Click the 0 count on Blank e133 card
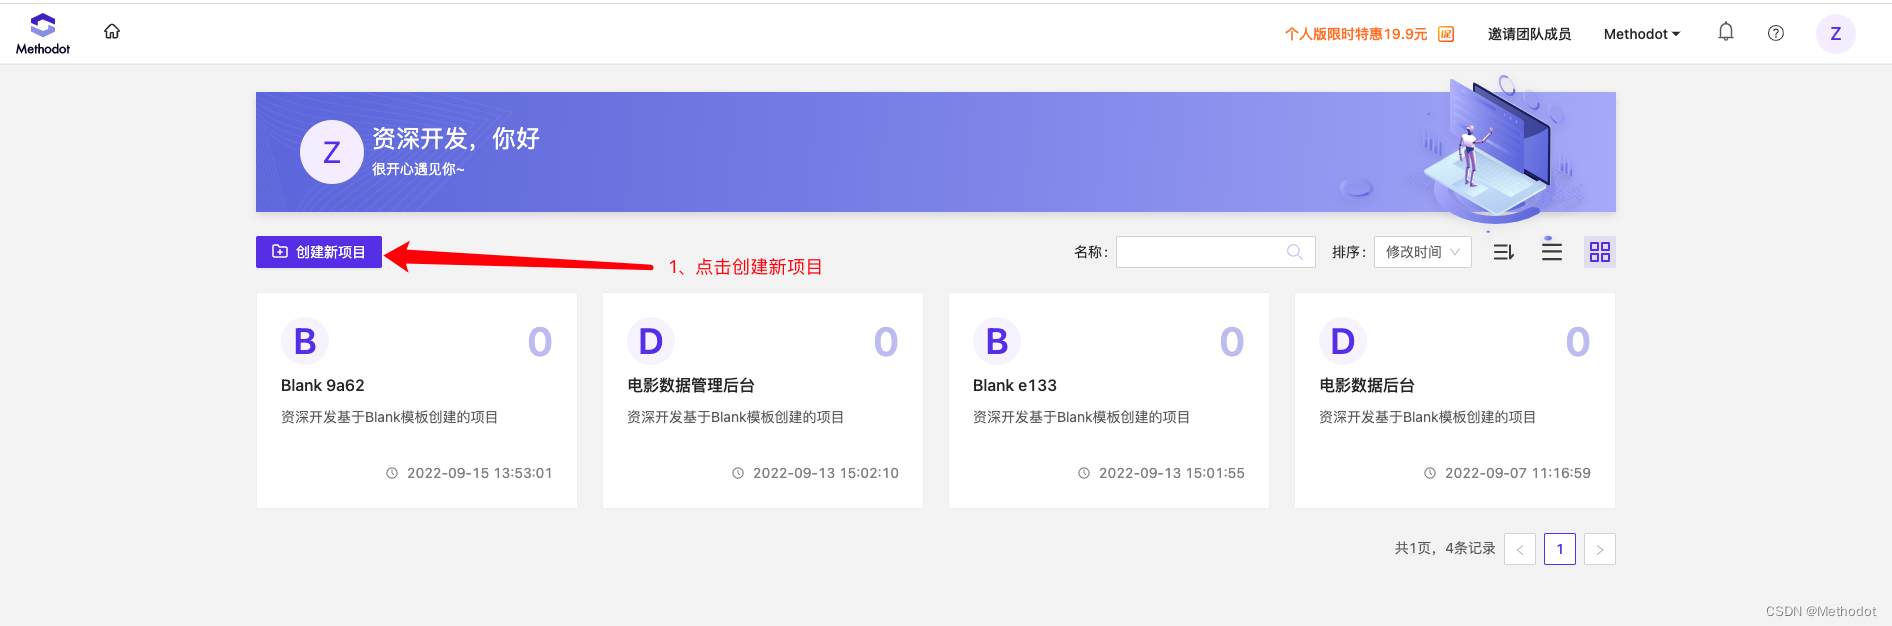Screen dimensions: 1892x626 coord(1232,342)
